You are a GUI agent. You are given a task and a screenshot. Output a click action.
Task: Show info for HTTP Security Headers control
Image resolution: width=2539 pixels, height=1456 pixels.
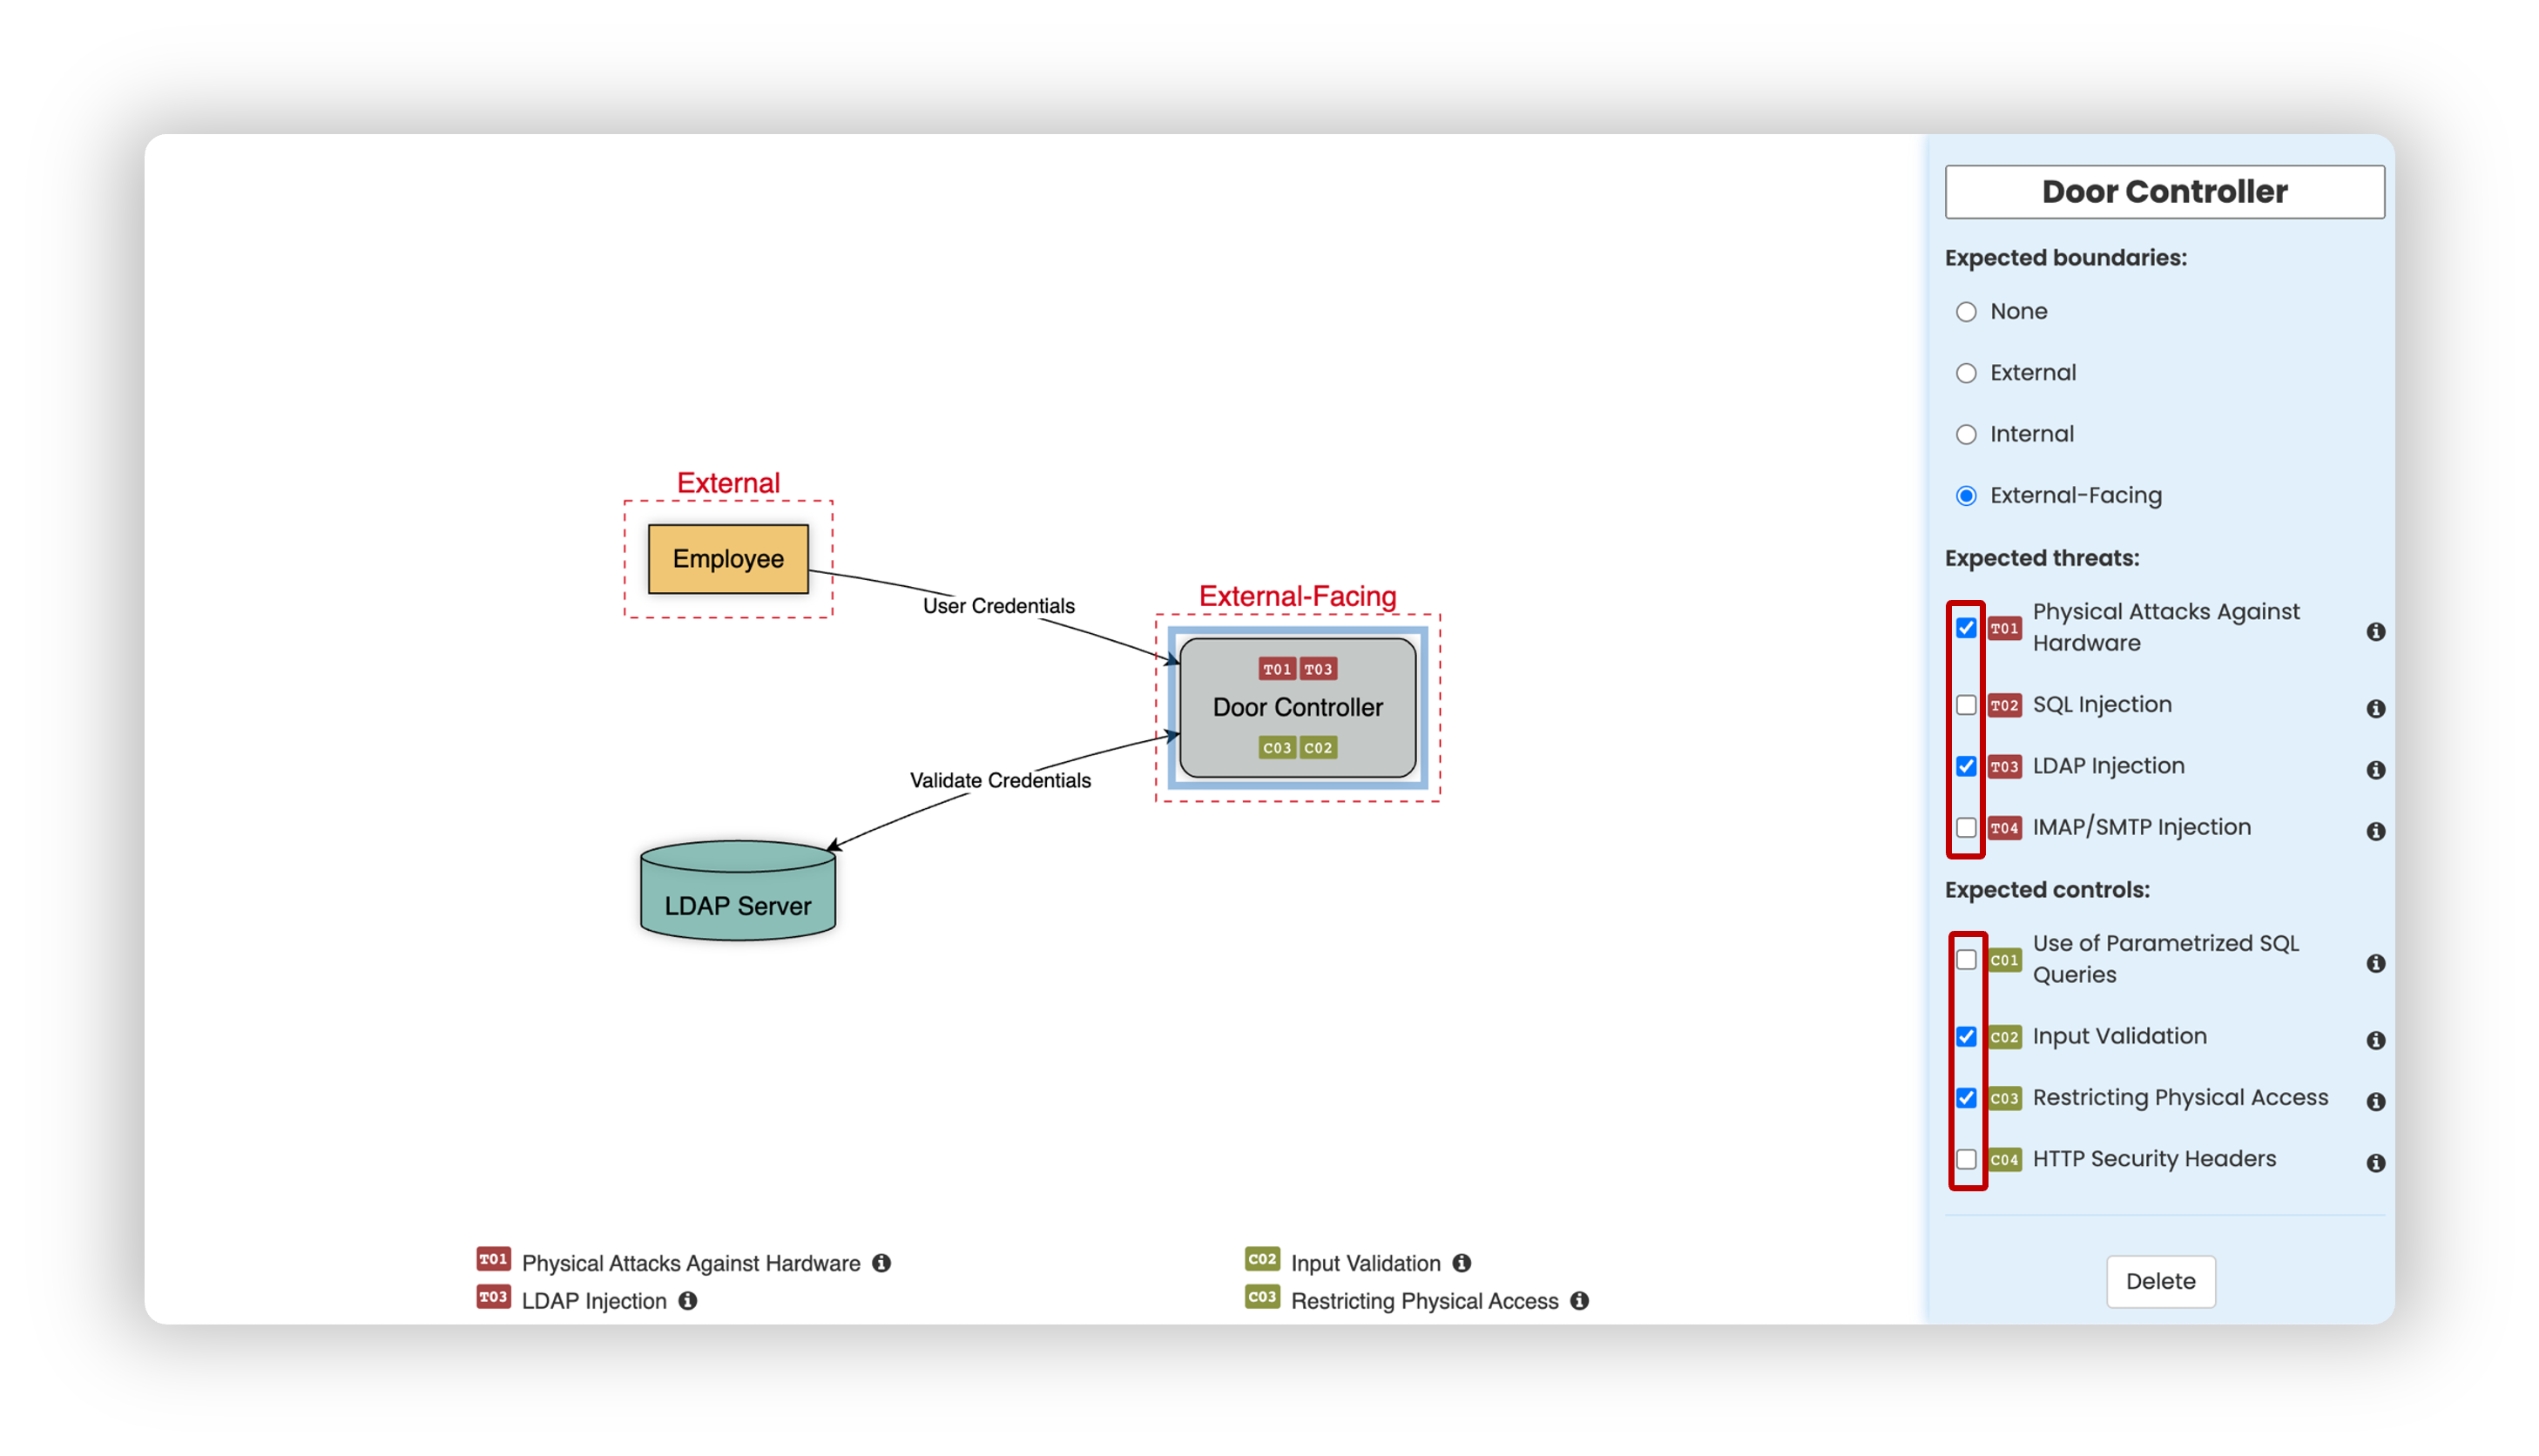(2375, 1163)
